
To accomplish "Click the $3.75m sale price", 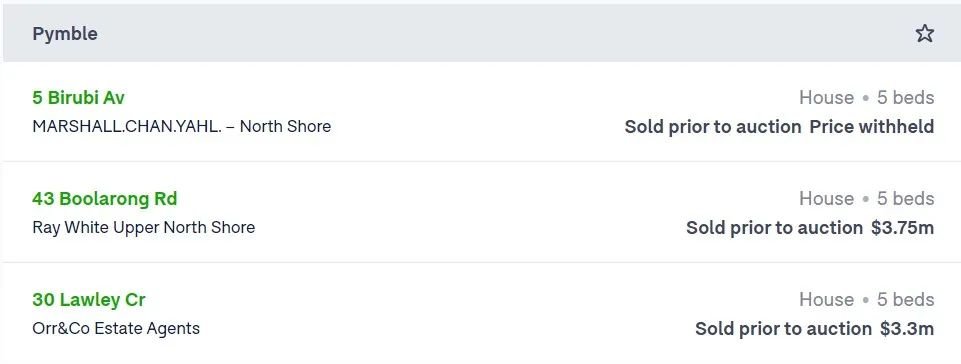I will coord(903,228).
